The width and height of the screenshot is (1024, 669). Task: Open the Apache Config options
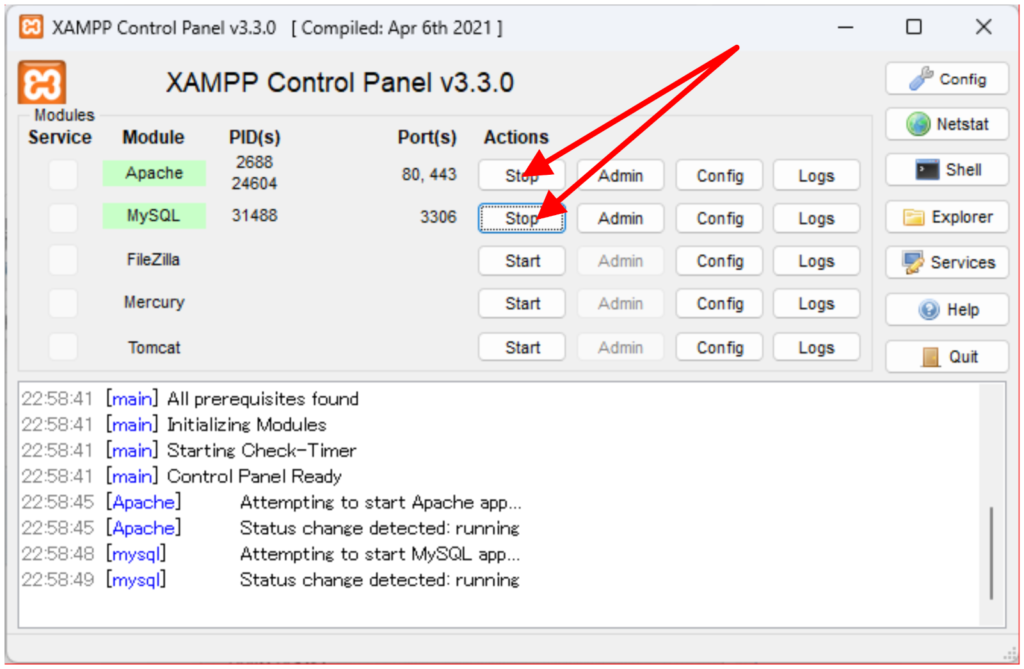click(719, 175)
